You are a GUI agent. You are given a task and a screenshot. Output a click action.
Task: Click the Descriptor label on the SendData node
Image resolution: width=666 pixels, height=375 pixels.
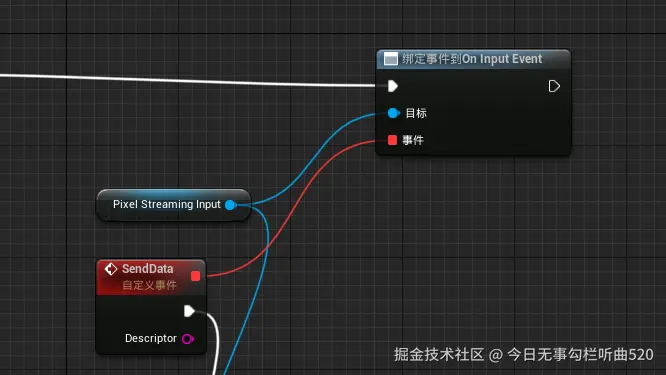(151, 338)
